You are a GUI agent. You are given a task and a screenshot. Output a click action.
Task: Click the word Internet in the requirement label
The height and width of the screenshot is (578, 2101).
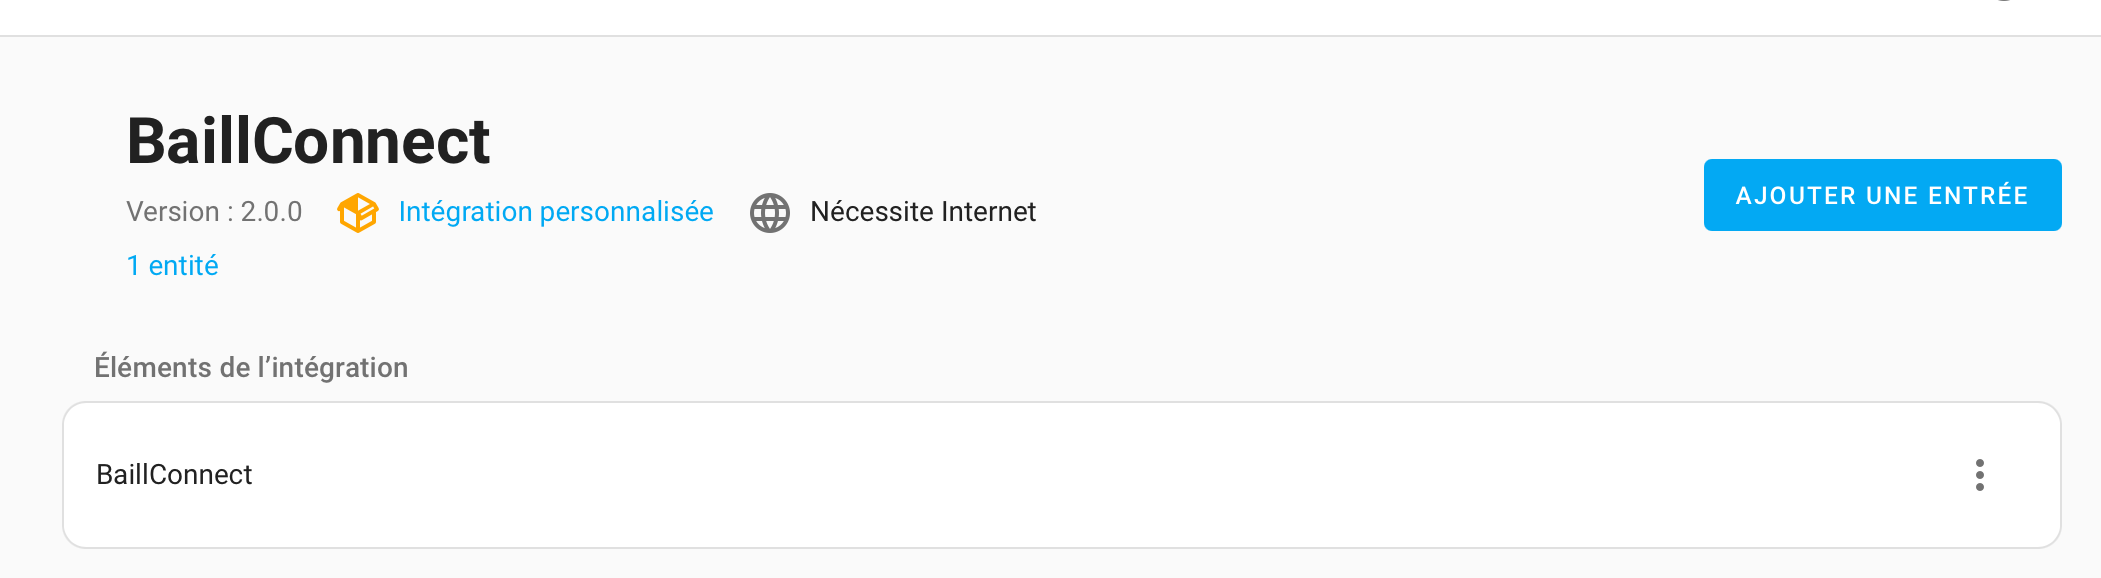pos(989,212)
